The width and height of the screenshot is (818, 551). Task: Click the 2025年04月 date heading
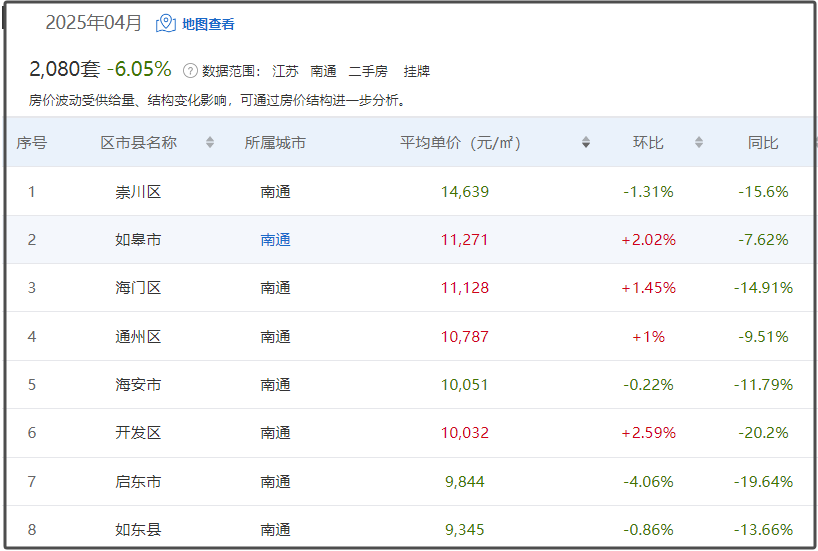coord(93,22)
